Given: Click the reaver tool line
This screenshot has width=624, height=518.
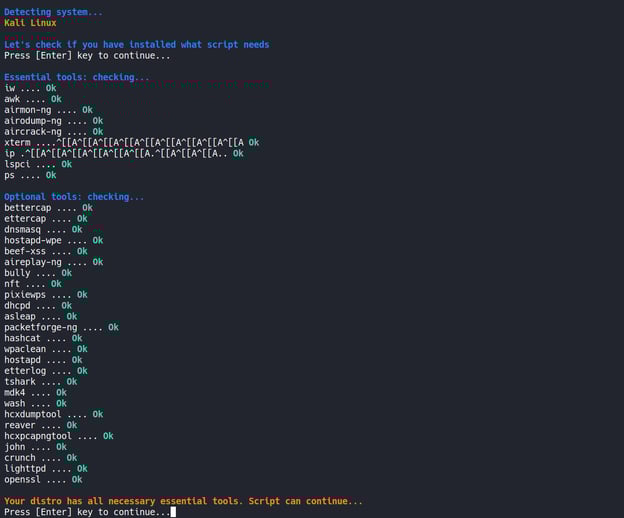Looking at the screenshot, I should coord(40,425).
